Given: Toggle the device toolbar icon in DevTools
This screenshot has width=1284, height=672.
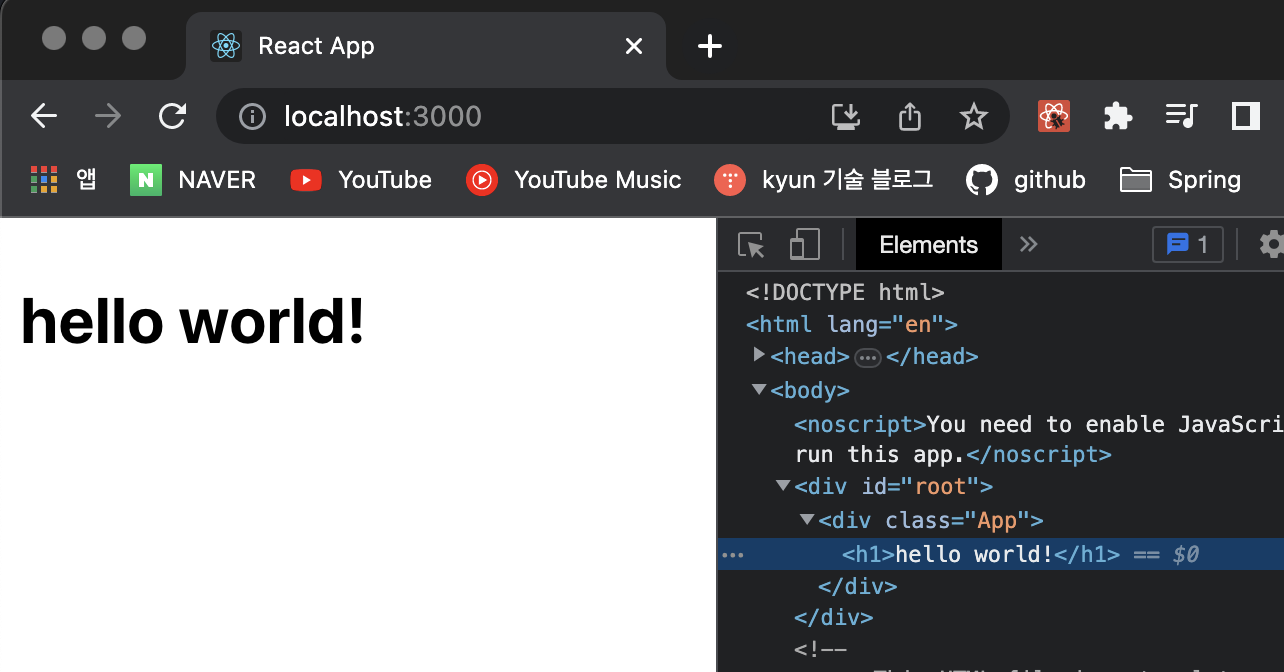Looking at the screenshot, I should [805, 245].
